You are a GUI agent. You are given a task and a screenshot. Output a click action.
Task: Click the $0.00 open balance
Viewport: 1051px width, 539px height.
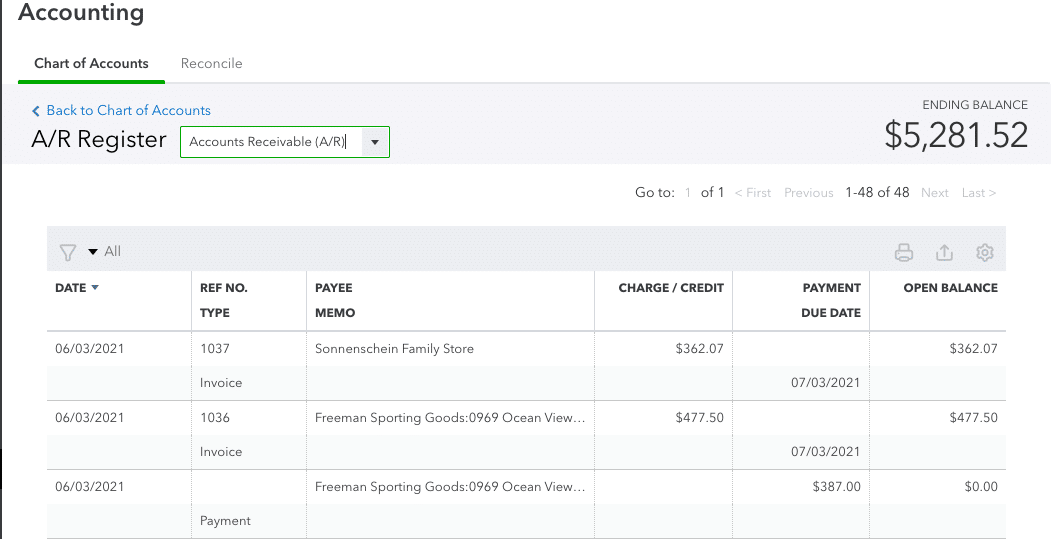(x=981, y=487)
